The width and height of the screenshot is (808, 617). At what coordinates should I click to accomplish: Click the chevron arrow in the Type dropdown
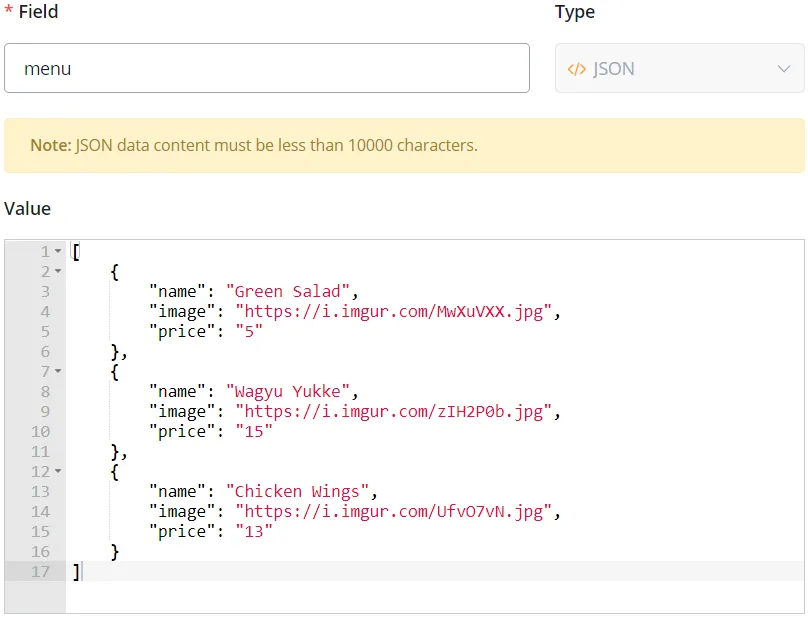784,69
